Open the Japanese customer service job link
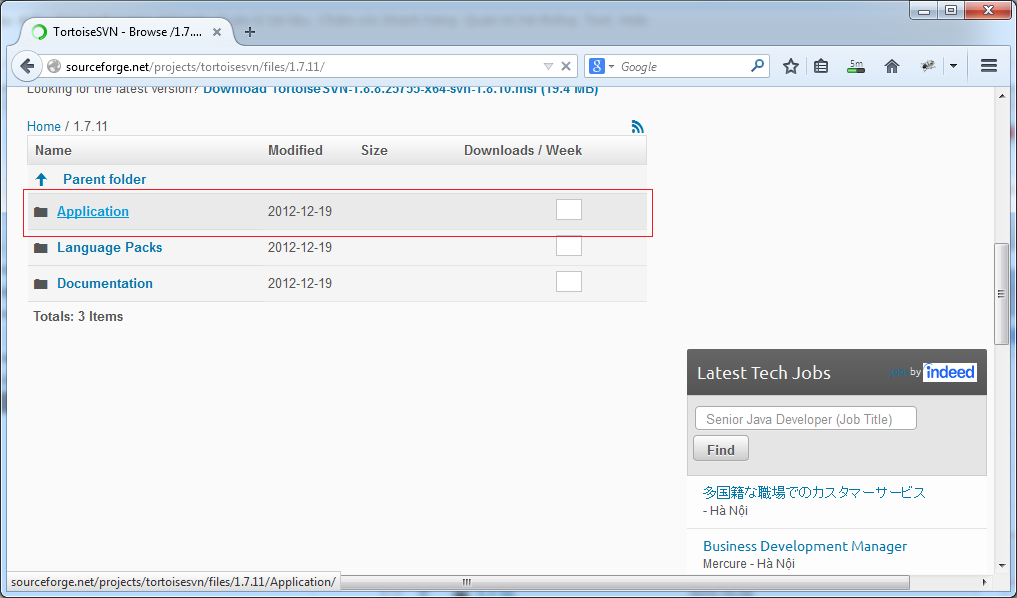 click(x=814, y=492)
